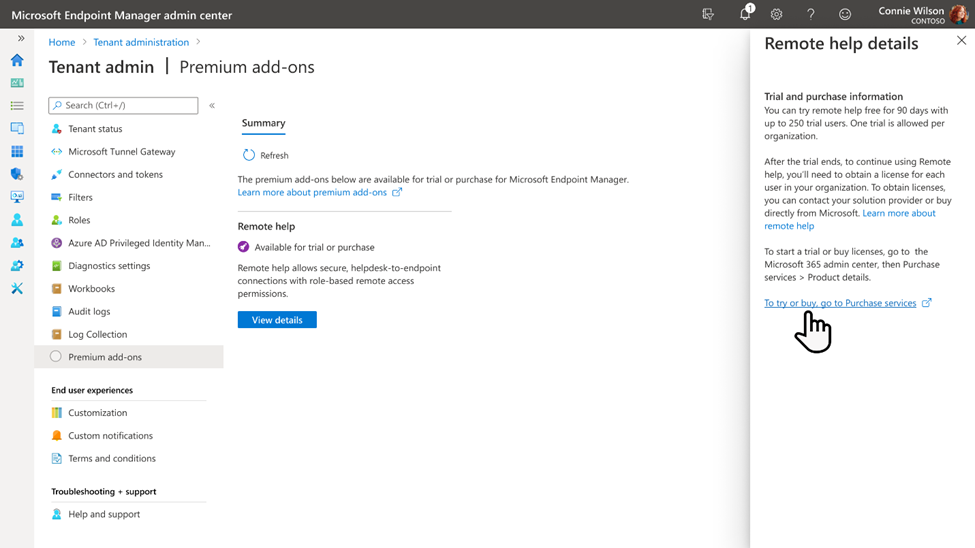This screenshot has width=975, height=548.
Task: Open Customization menu item
Action: 98,413
